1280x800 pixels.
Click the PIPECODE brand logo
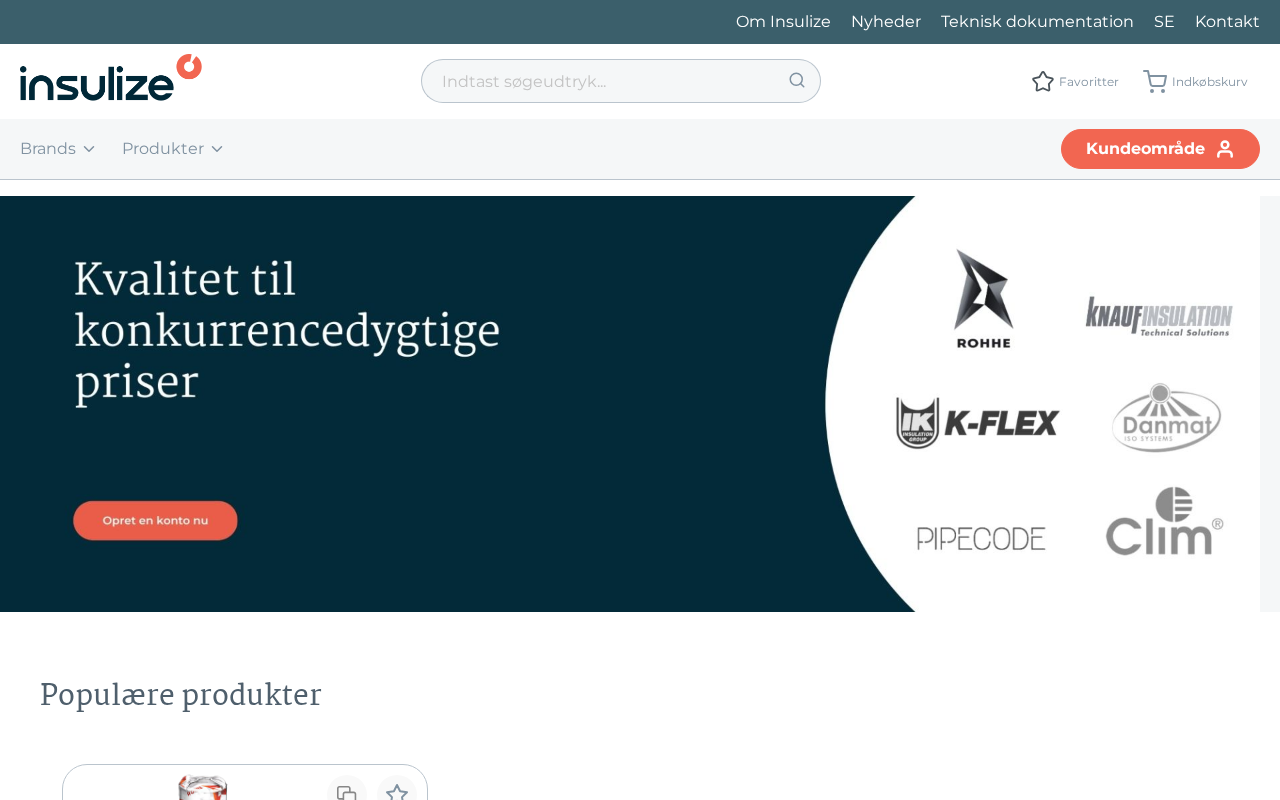(981, 538)
